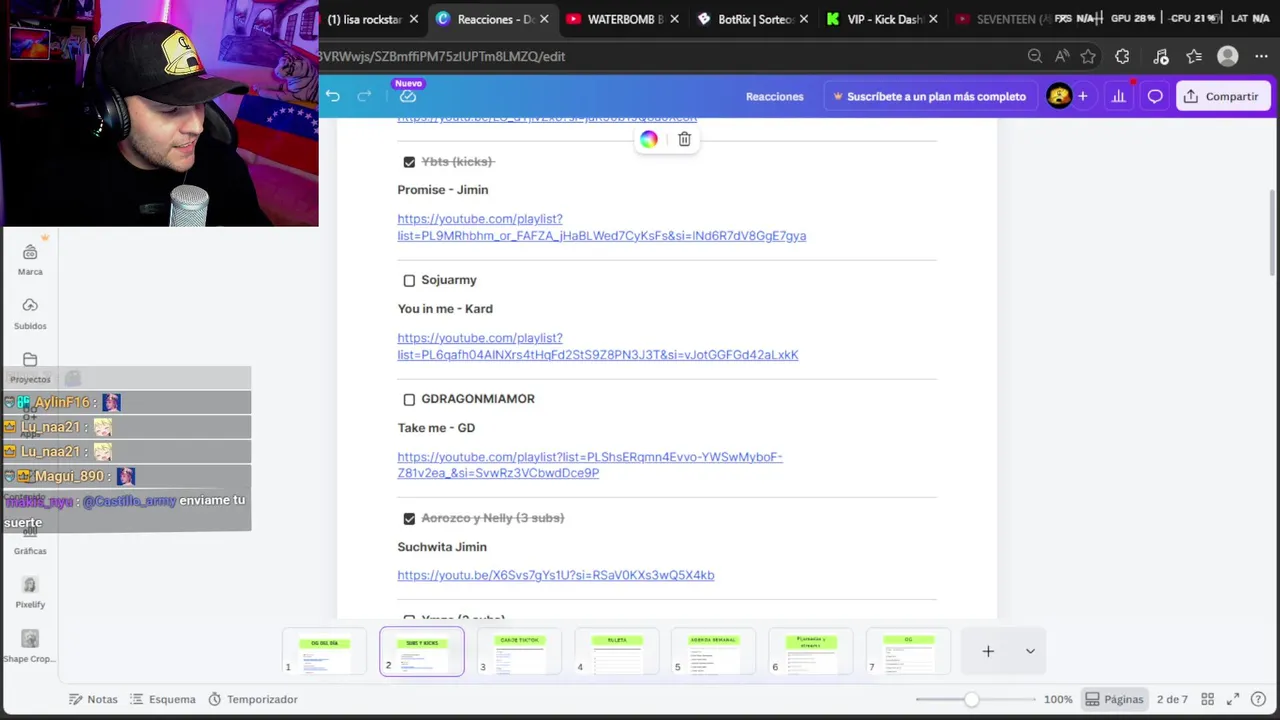Screen dimensions: 1280x720
Task: Uncheck the Ybts (kicks) checkbox
Action: click(409, 162)
